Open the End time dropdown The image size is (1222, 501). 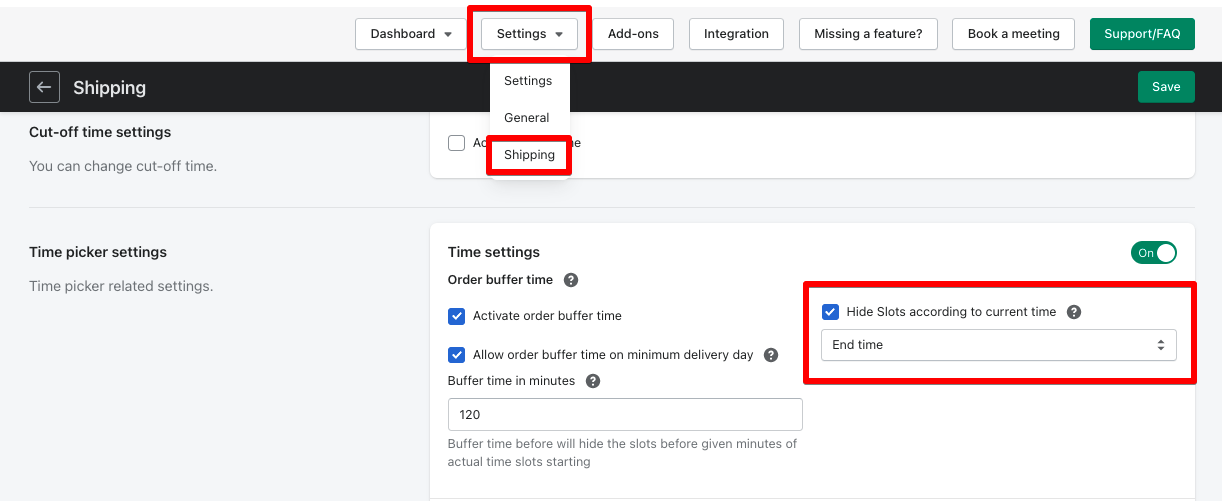coord(998,345)
